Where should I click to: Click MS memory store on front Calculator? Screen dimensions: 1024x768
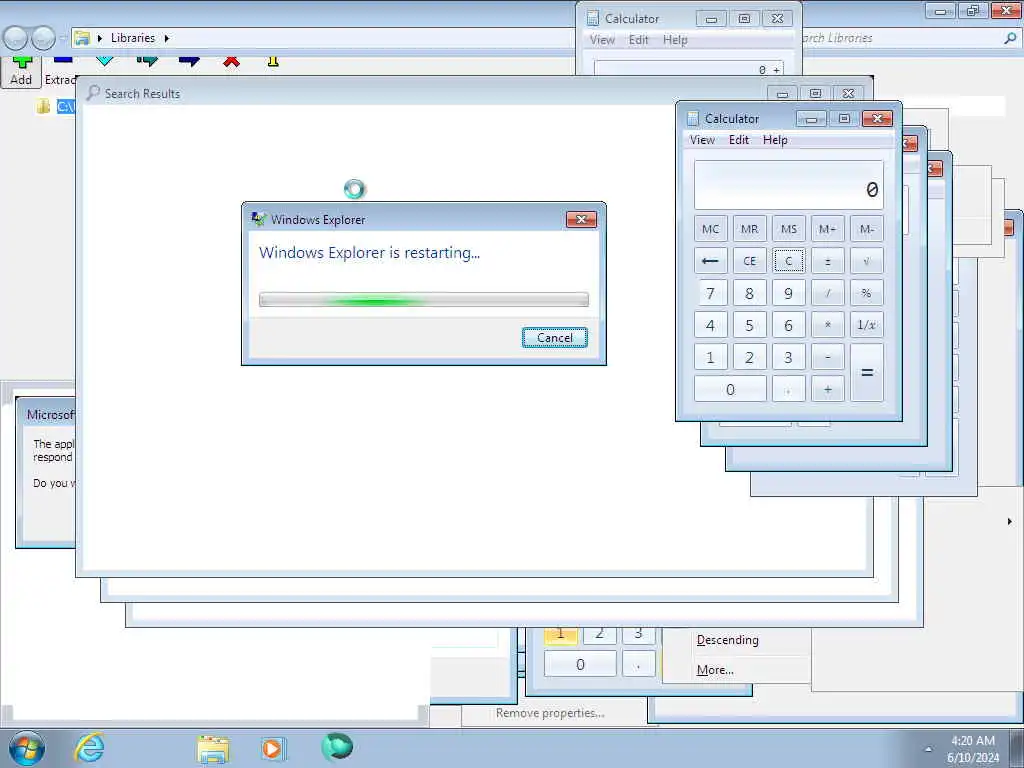pyautogui.click(x=789, y=229)
